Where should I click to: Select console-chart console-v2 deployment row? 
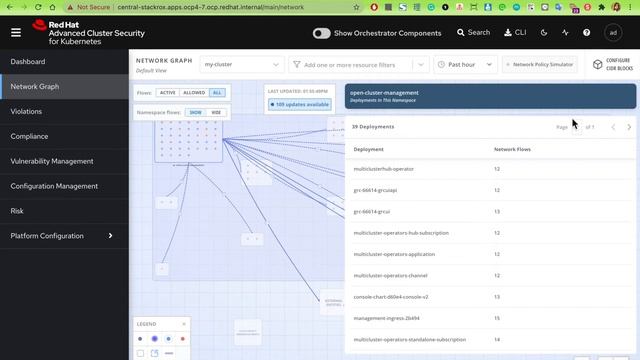[x=490, y=297]
